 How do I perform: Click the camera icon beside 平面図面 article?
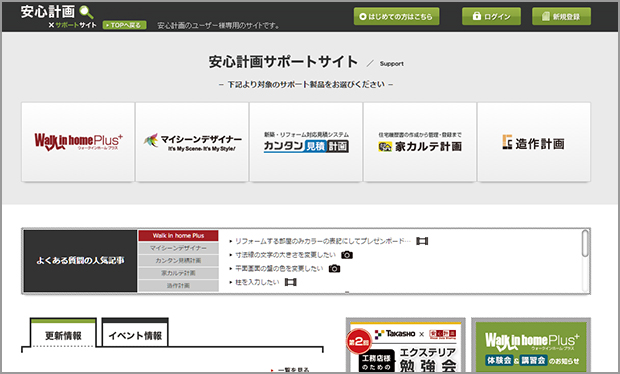coord(334,269)
